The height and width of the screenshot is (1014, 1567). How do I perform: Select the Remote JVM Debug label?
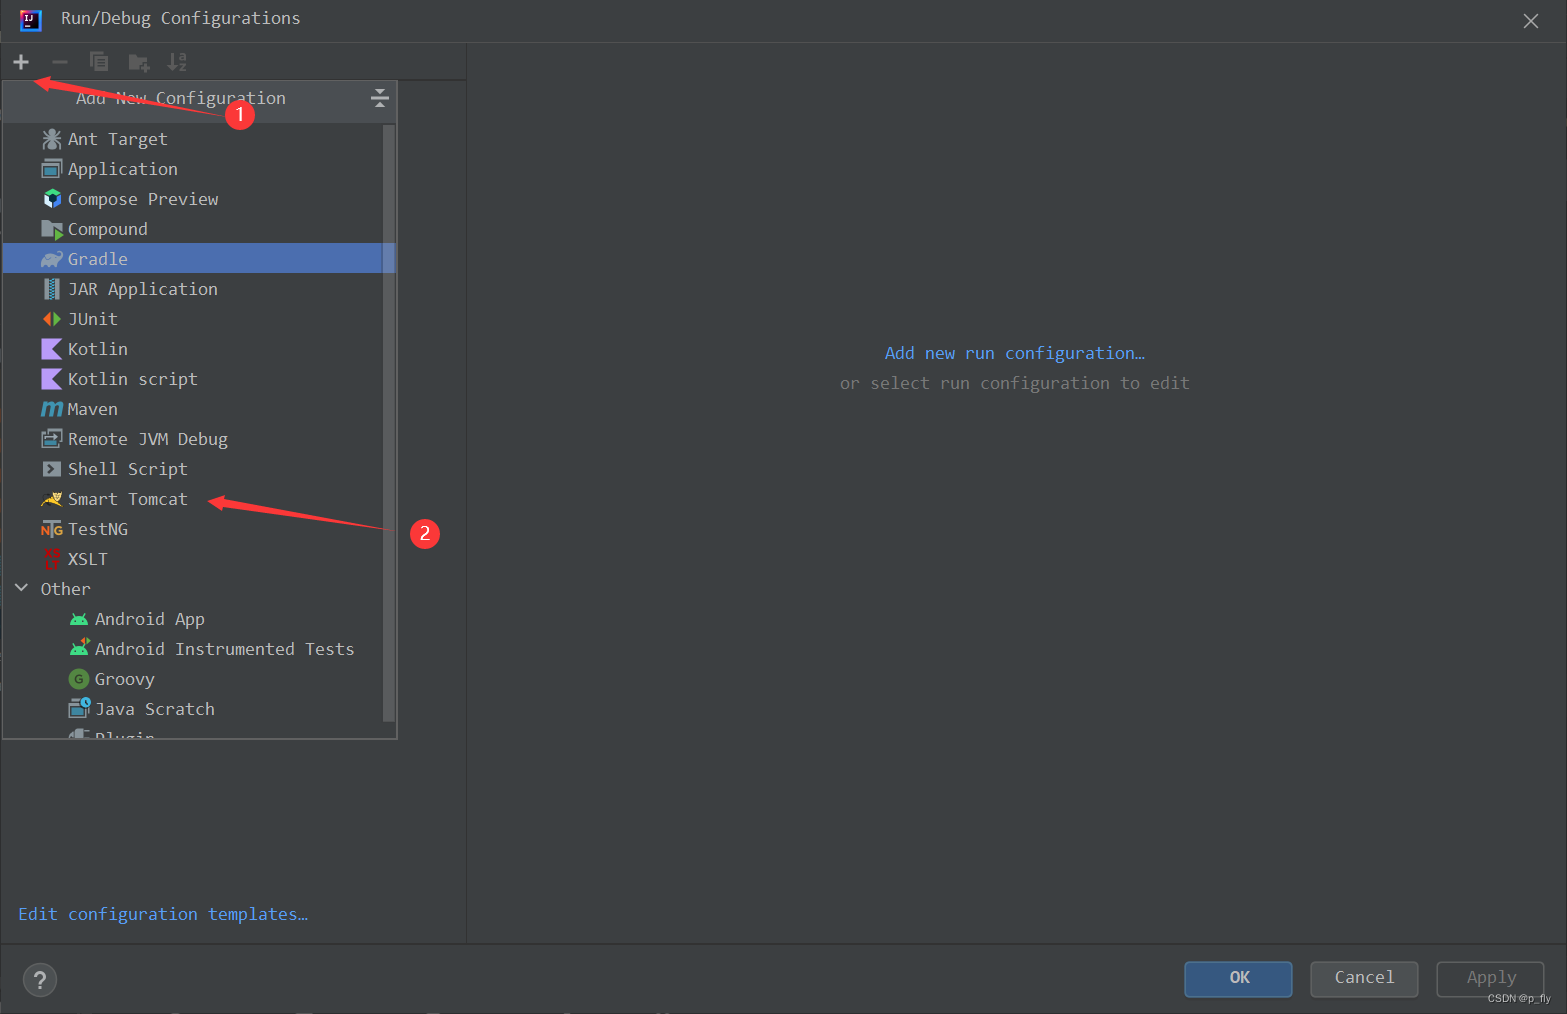[x=147, y=439]
